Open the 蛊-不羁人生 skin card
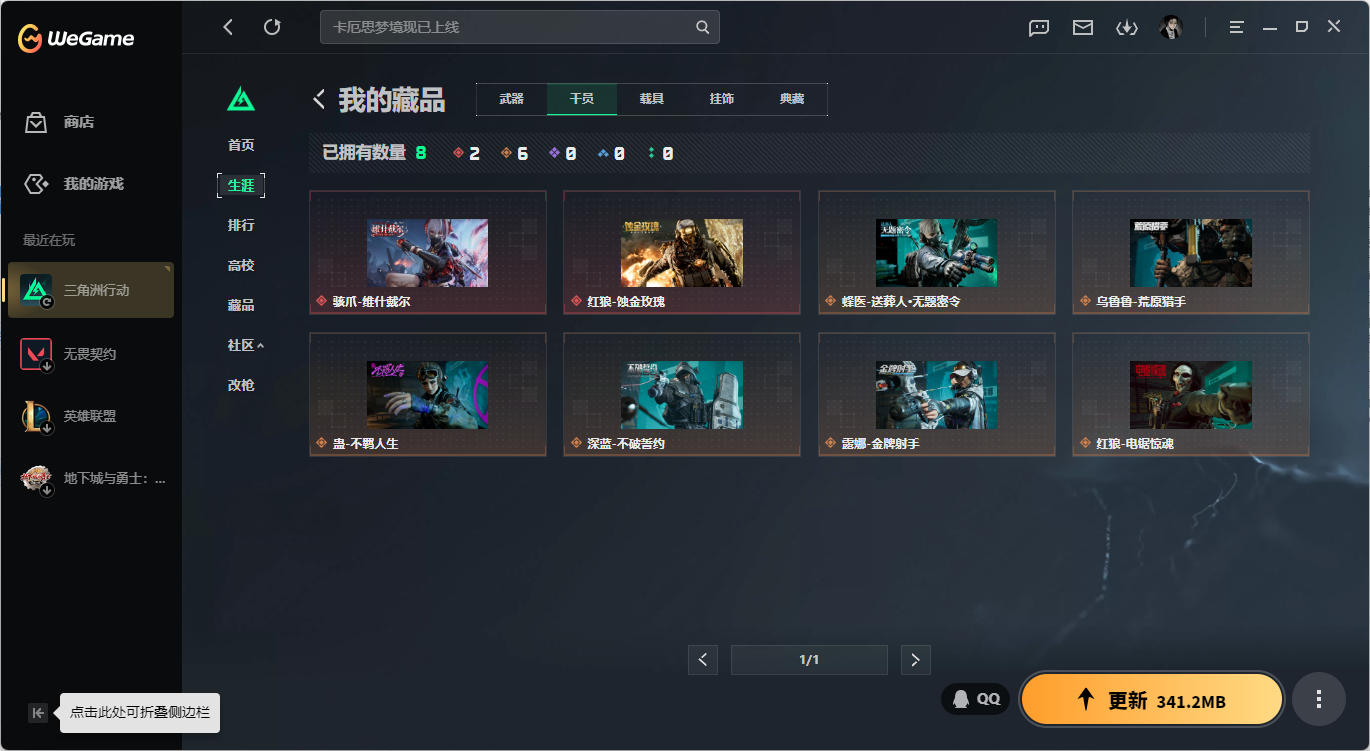 tap(428, 394)
